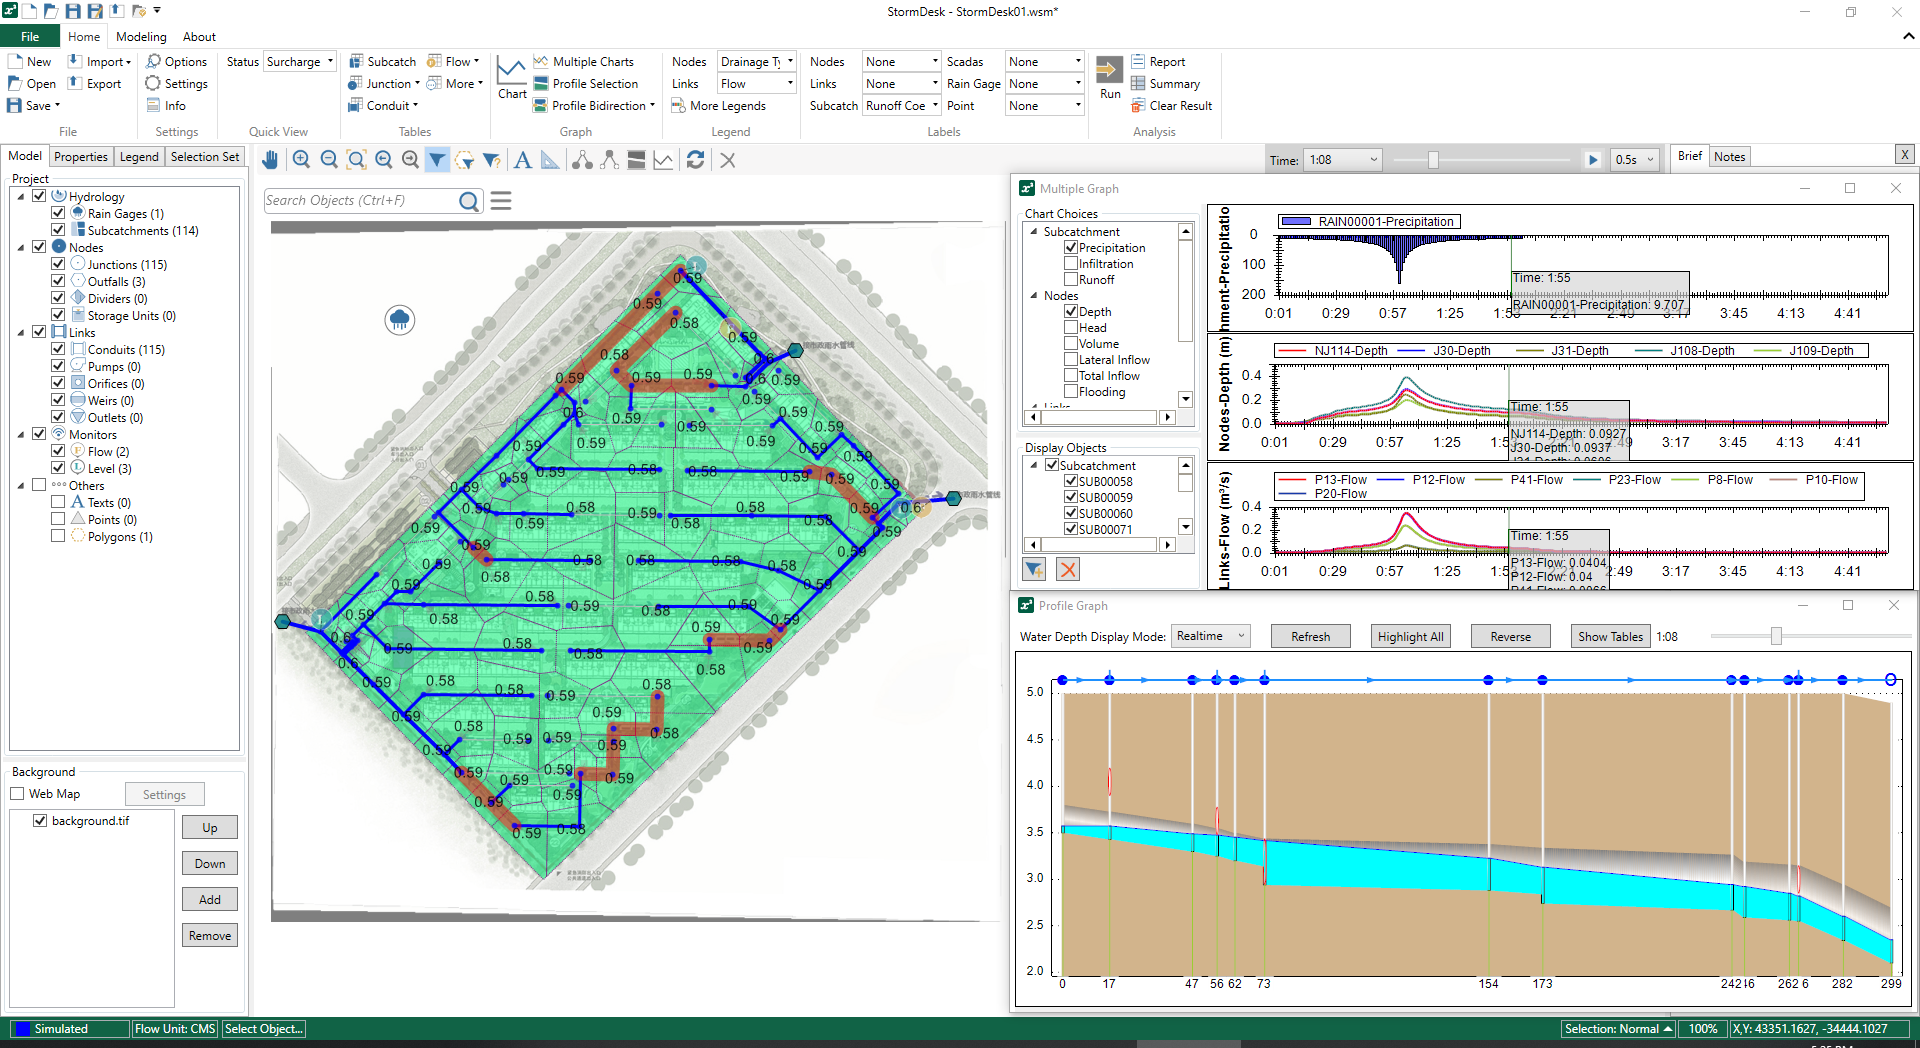The image size is (1920, 1048).
Task: Click the large Chart button in ribbon
Action: coord(512,79)
